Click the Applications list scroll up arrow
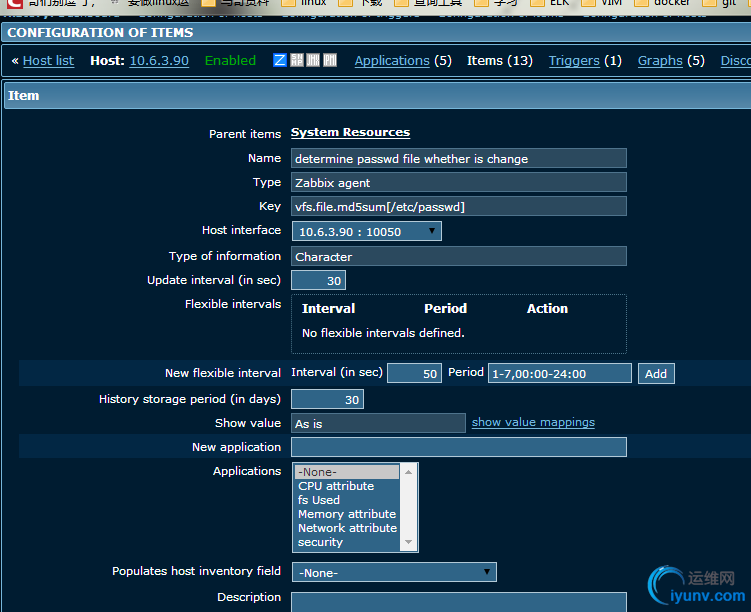Viewport: 751px width, 612px height. tap(408, 472)
